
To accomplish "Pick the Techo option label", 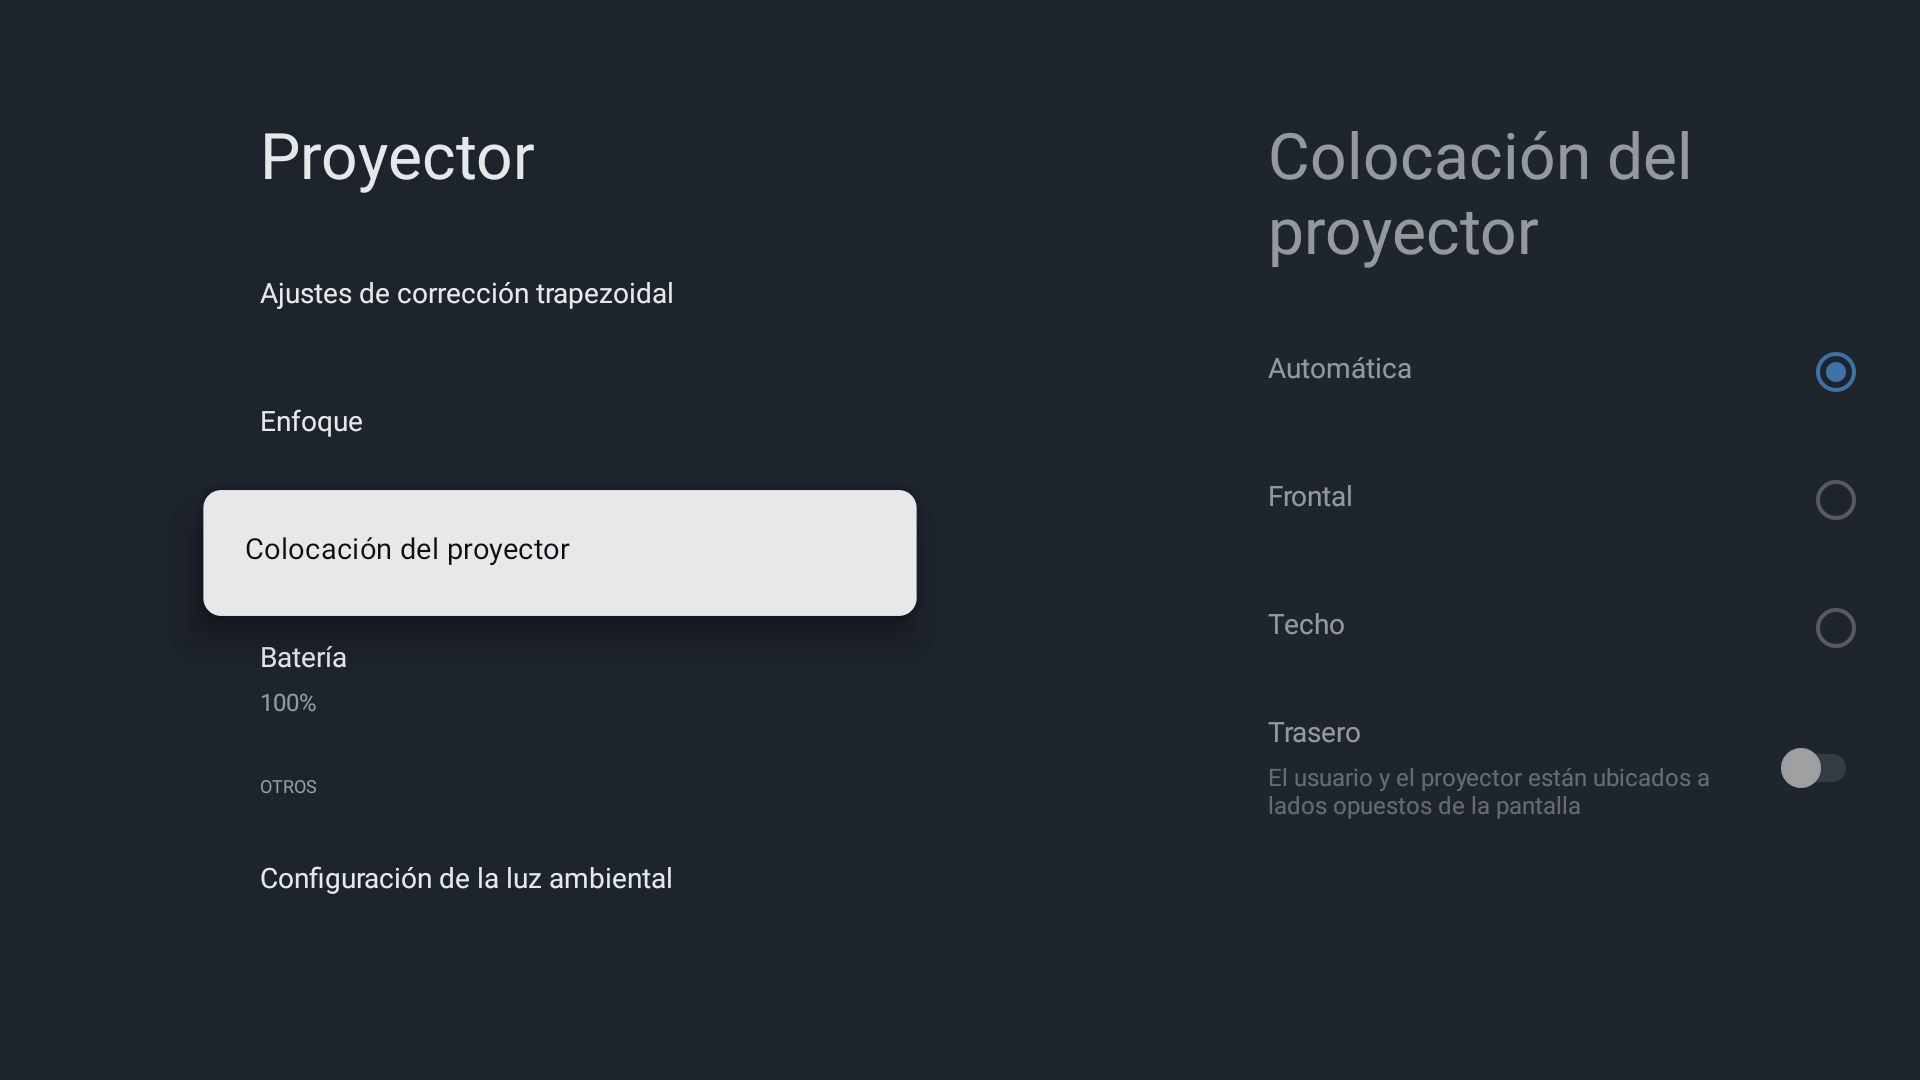I will click(1306, 625).
